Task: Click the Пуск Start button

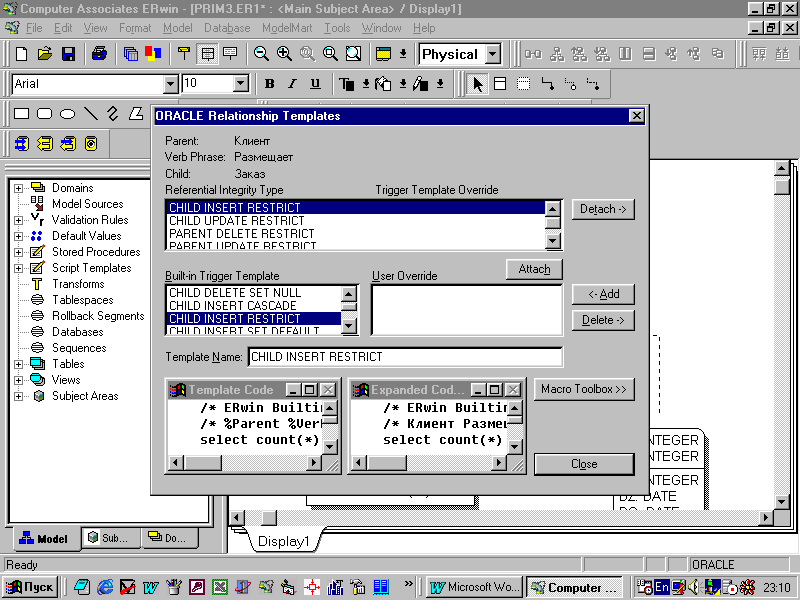Action: pos(30,587)
